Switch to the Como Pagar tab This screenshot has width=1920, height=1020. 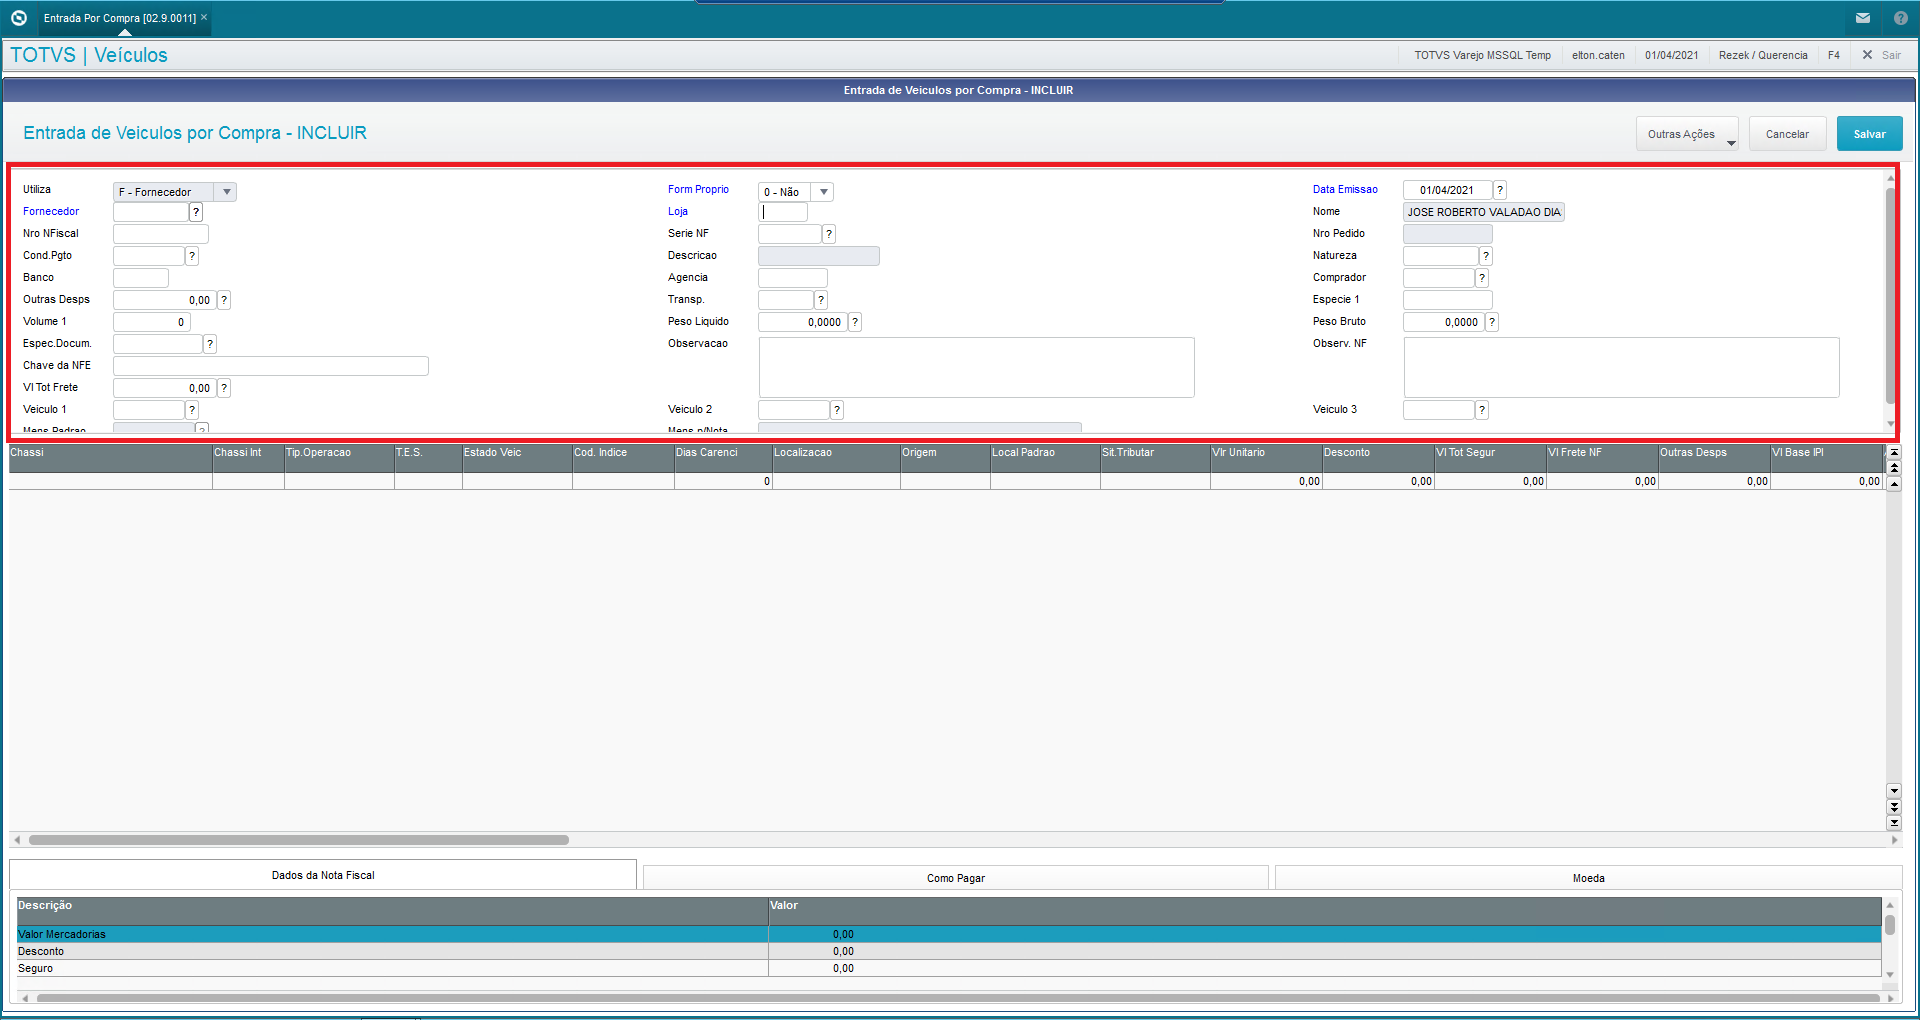coord(956,878)
